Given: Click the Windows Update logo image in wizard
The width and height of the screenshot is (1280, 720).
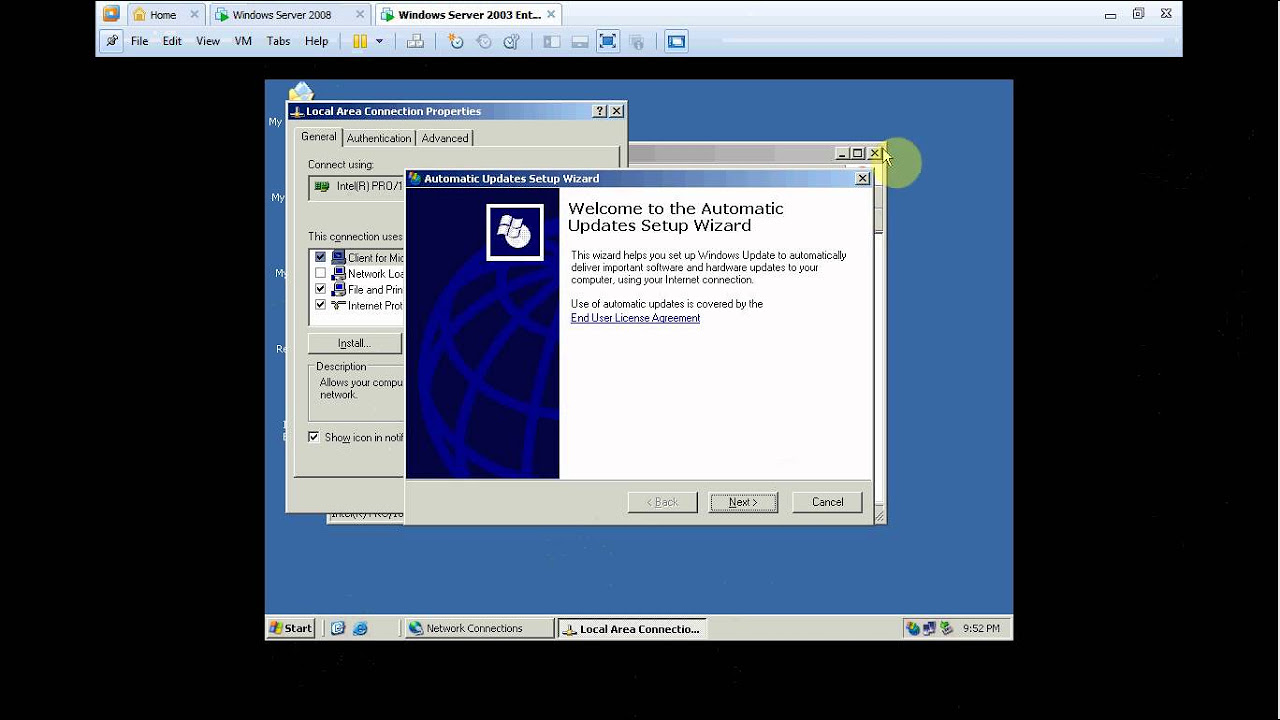Looking at the screenshot, I should point(515,232).
